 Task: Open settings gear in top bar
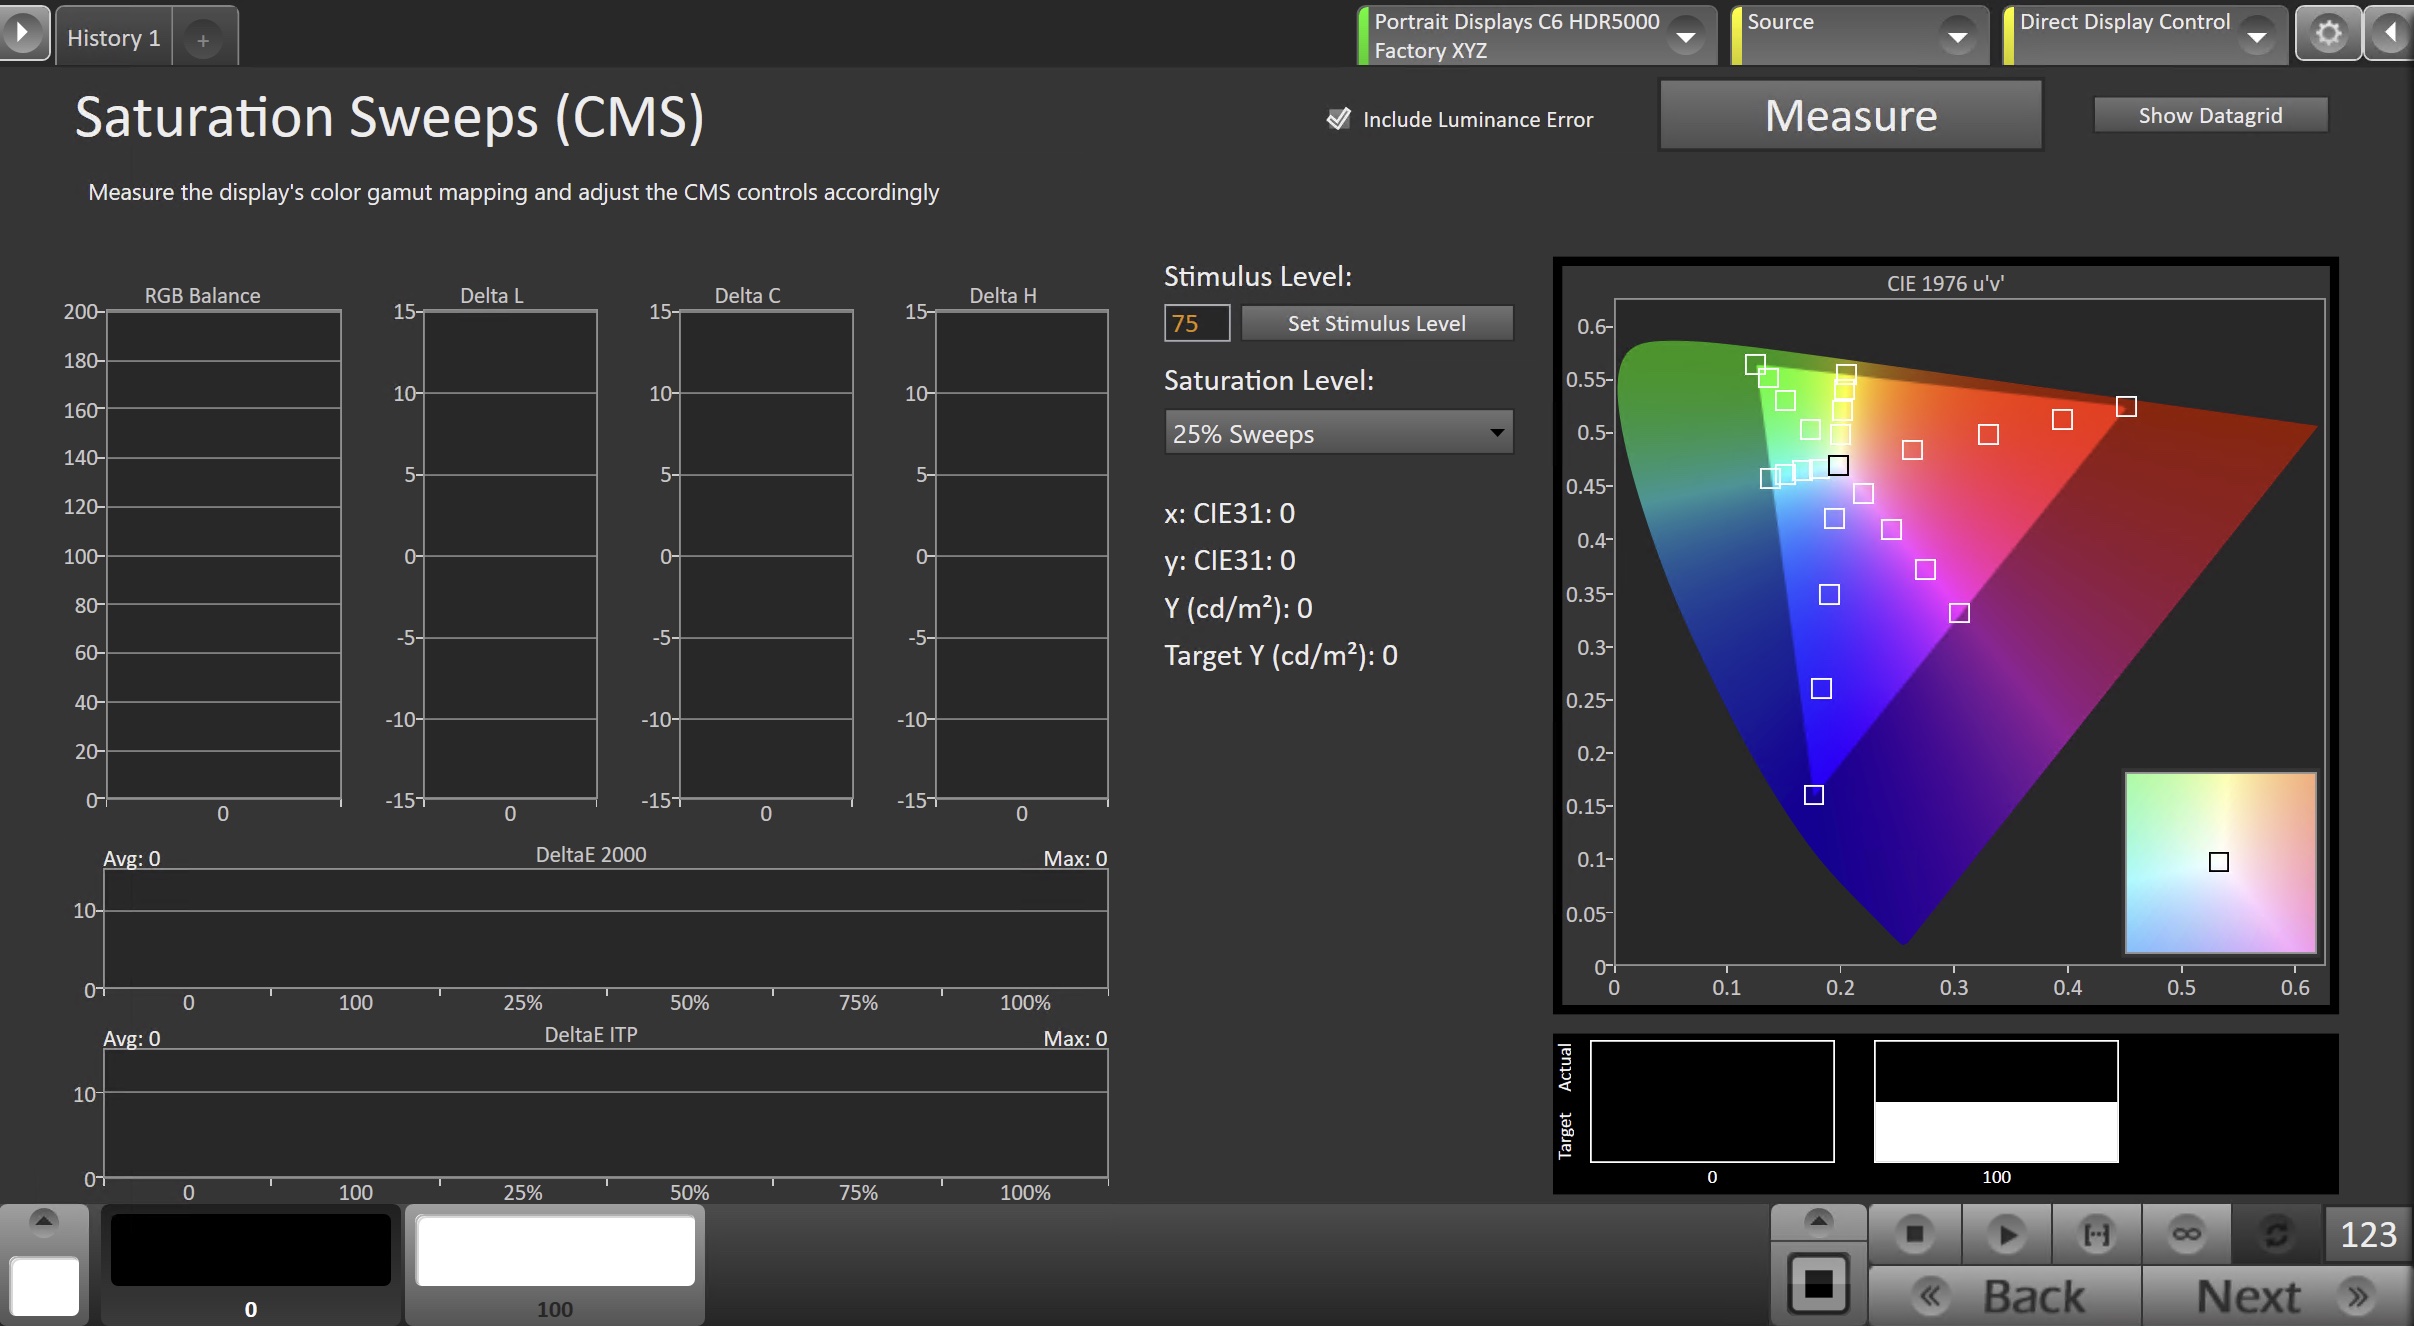pos(2328,34)
